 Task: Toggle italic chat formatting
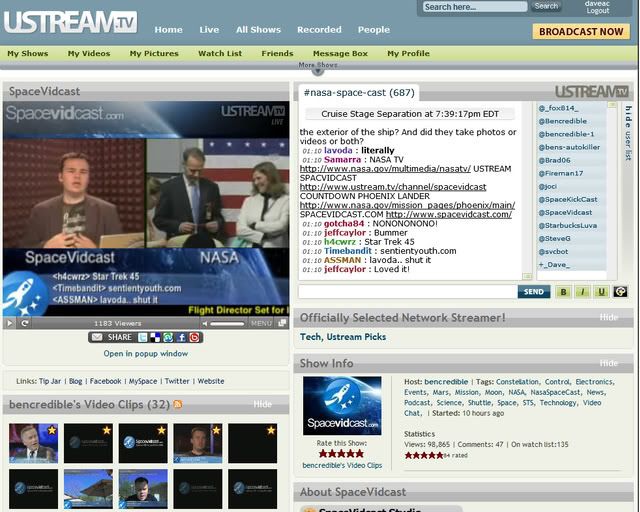(582, 292)
